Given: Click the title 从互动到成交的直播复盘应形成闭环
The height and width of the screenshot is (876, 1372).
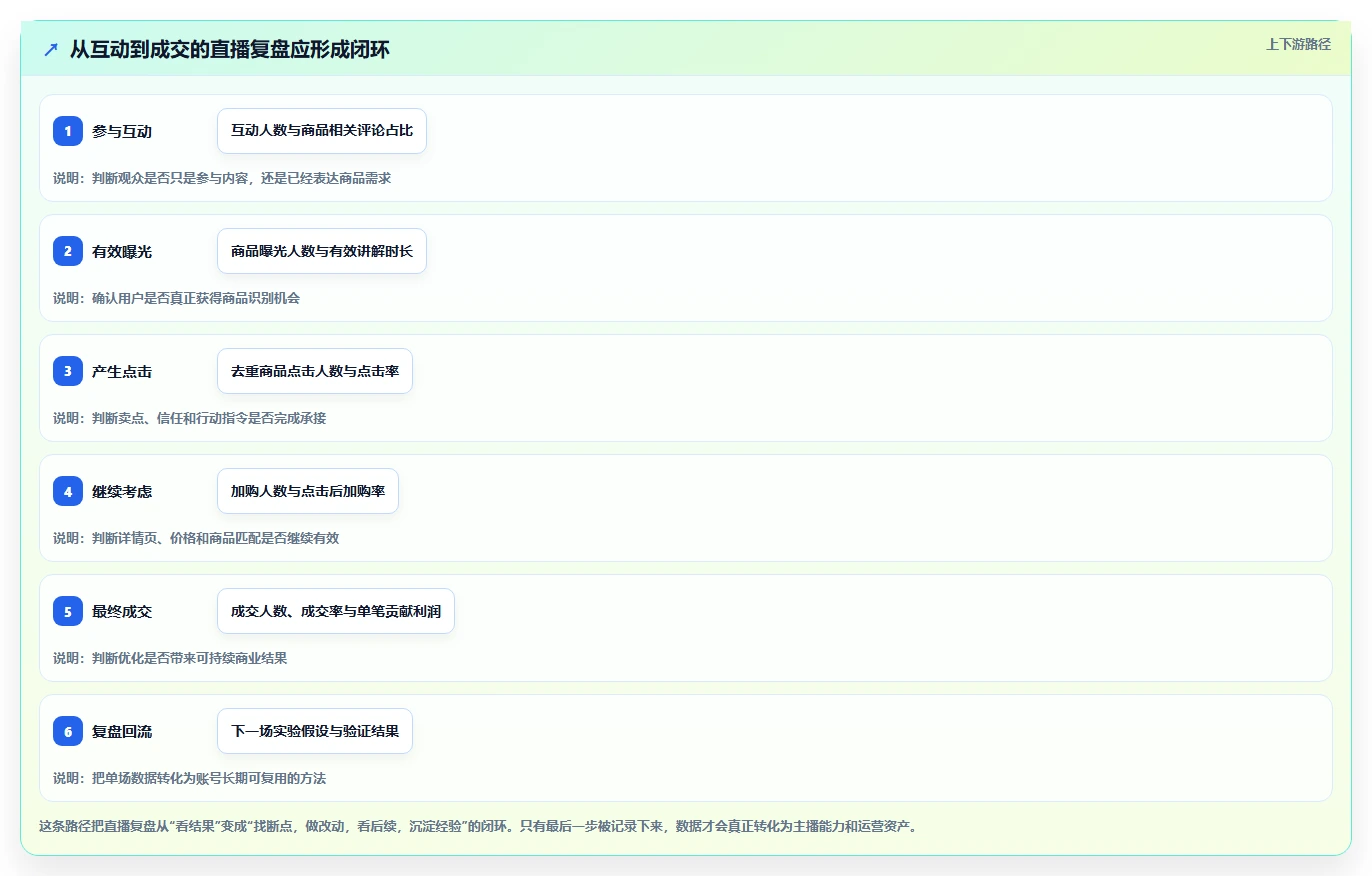Looking at the screenshot, I should point(230,50).
